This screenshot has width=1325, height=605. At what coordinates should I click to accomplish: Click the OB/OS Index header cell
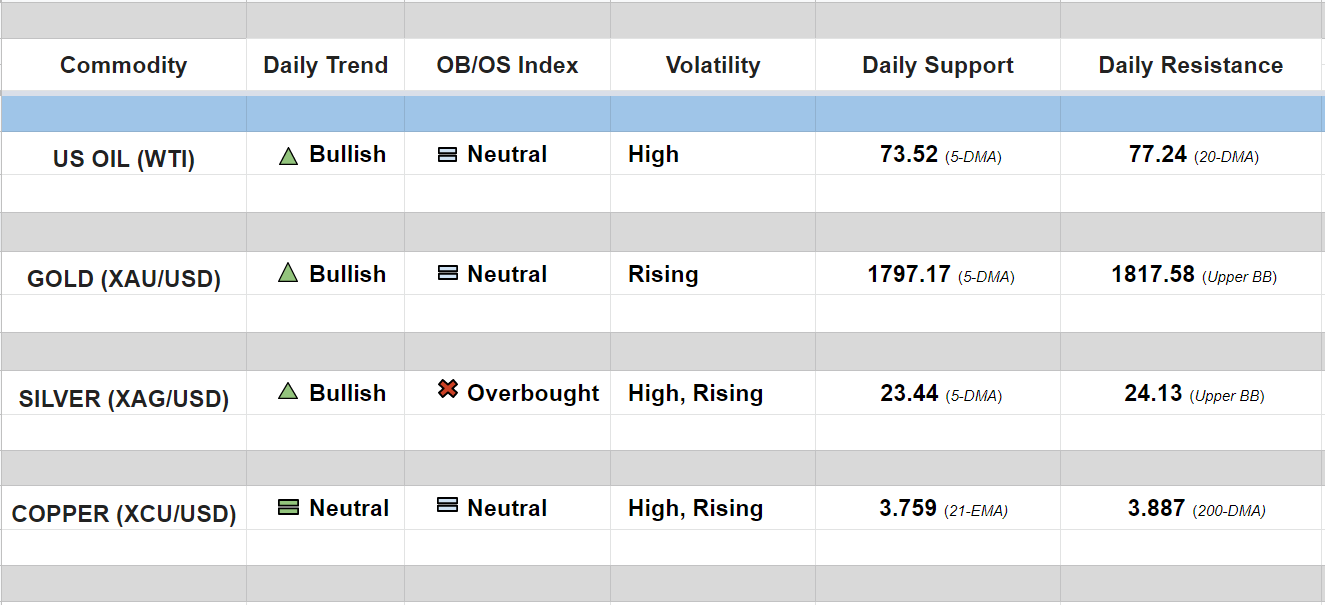pos(507,66)
